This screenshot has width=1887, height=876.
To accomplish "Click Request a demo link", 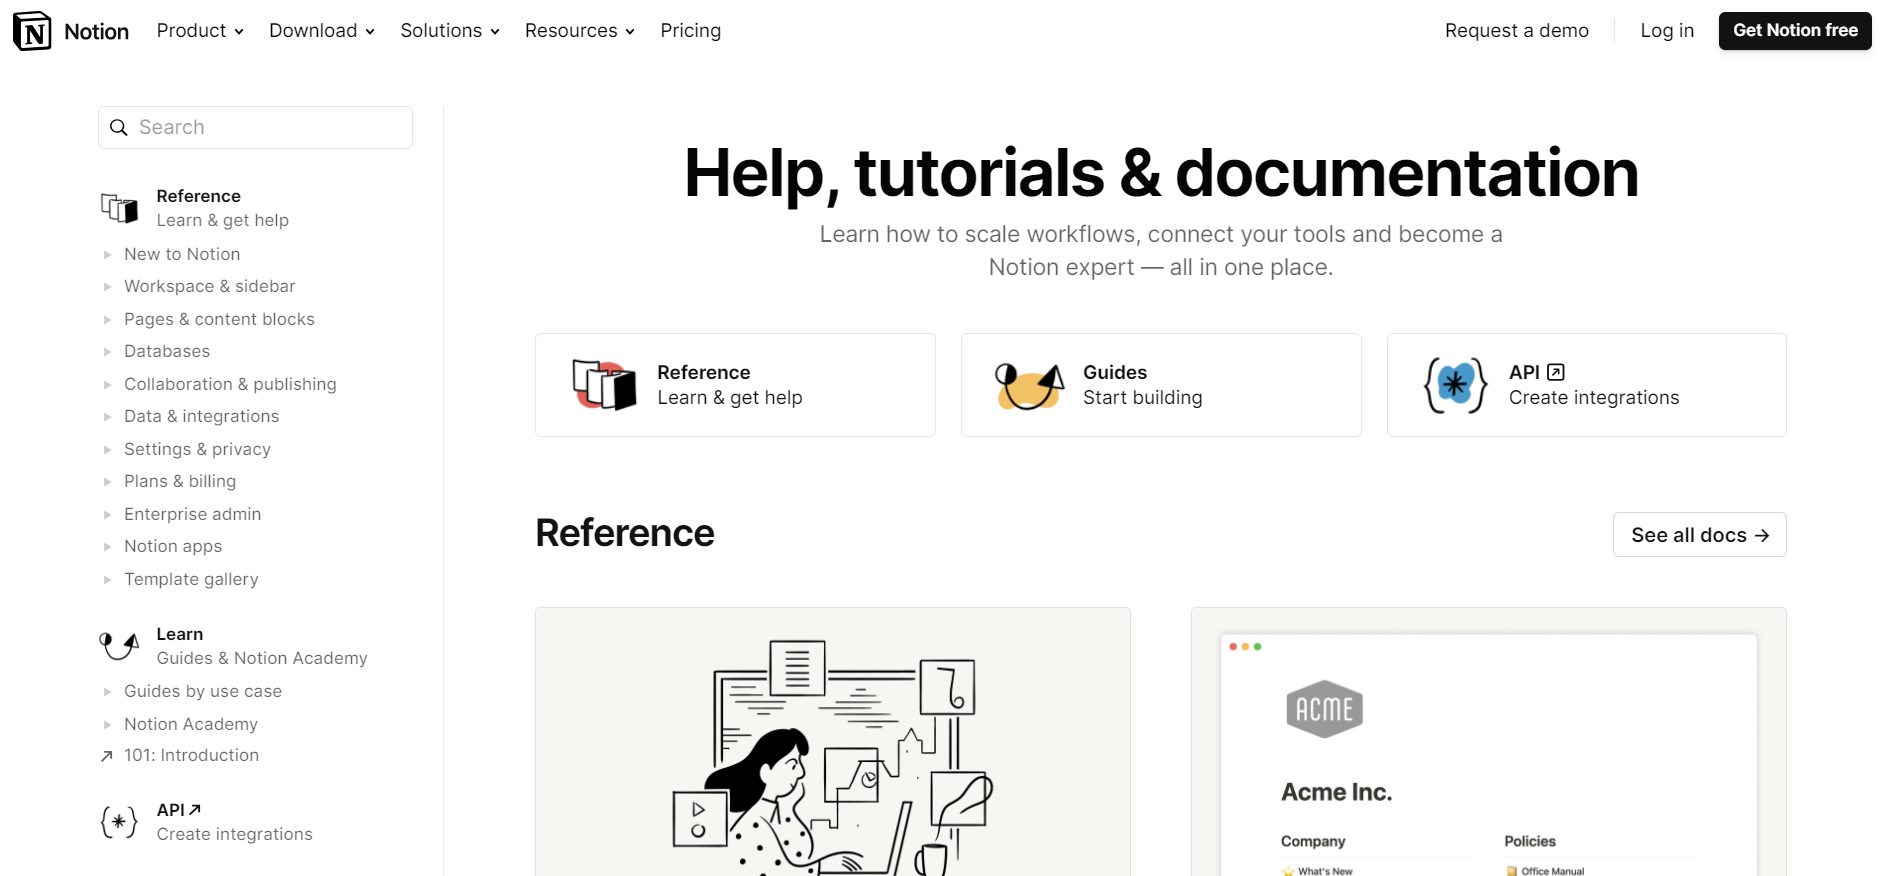I will [1516, 31].
